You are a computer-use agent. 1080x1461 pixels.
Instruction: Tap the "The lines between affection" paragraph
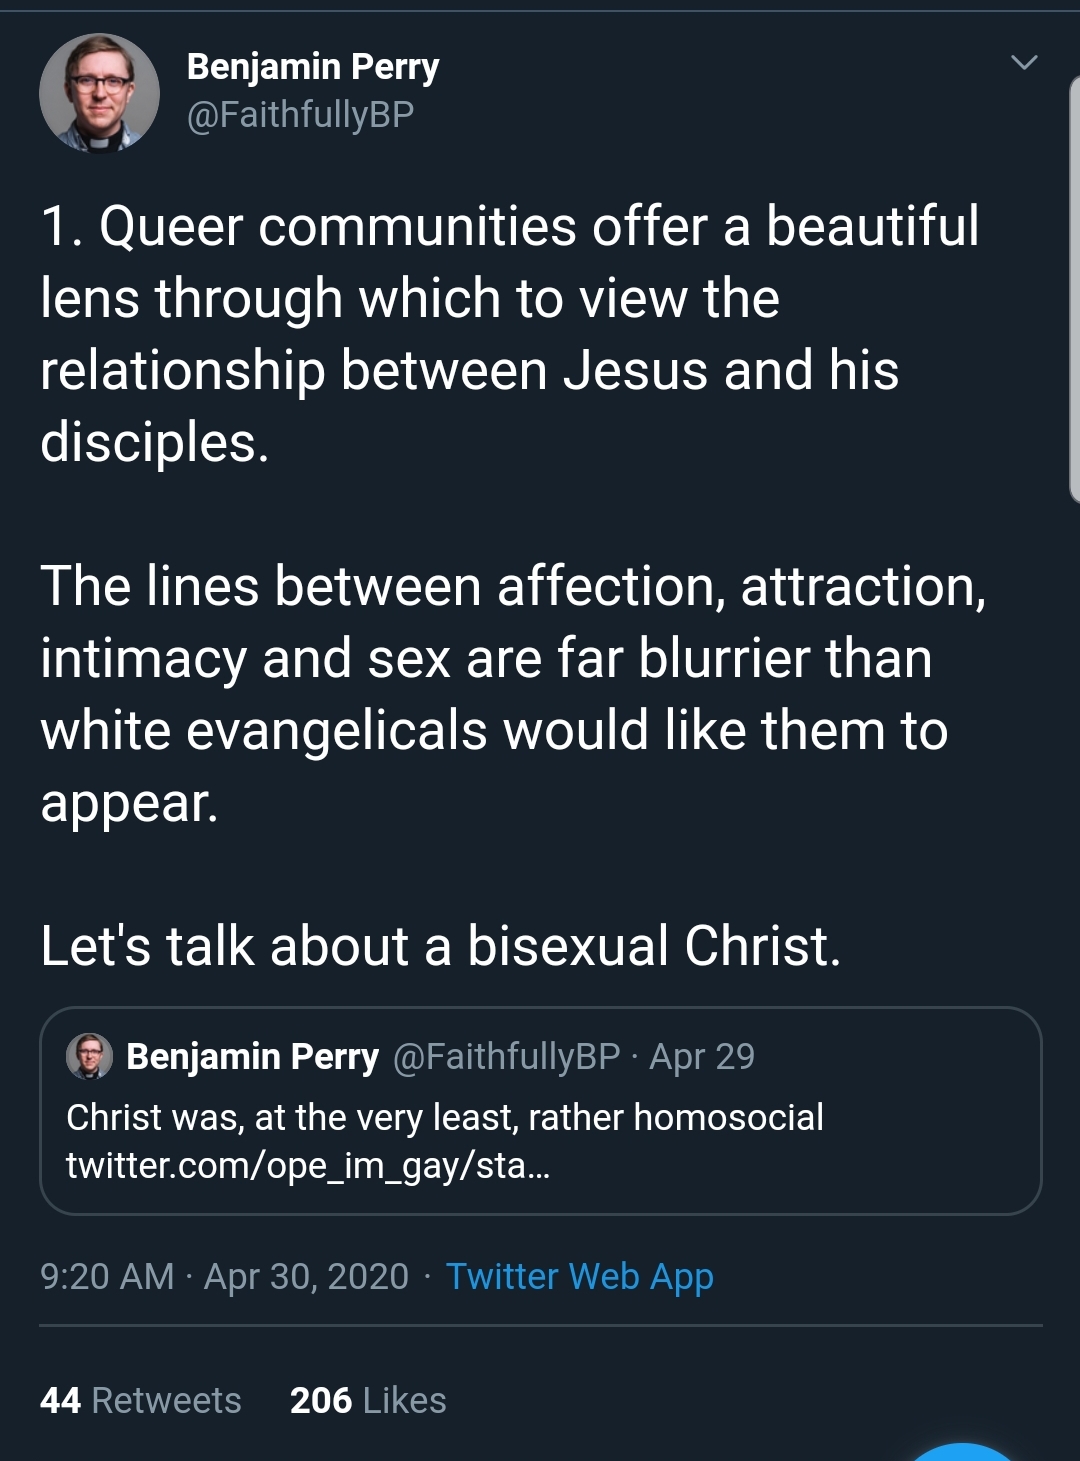coord(500,694)
